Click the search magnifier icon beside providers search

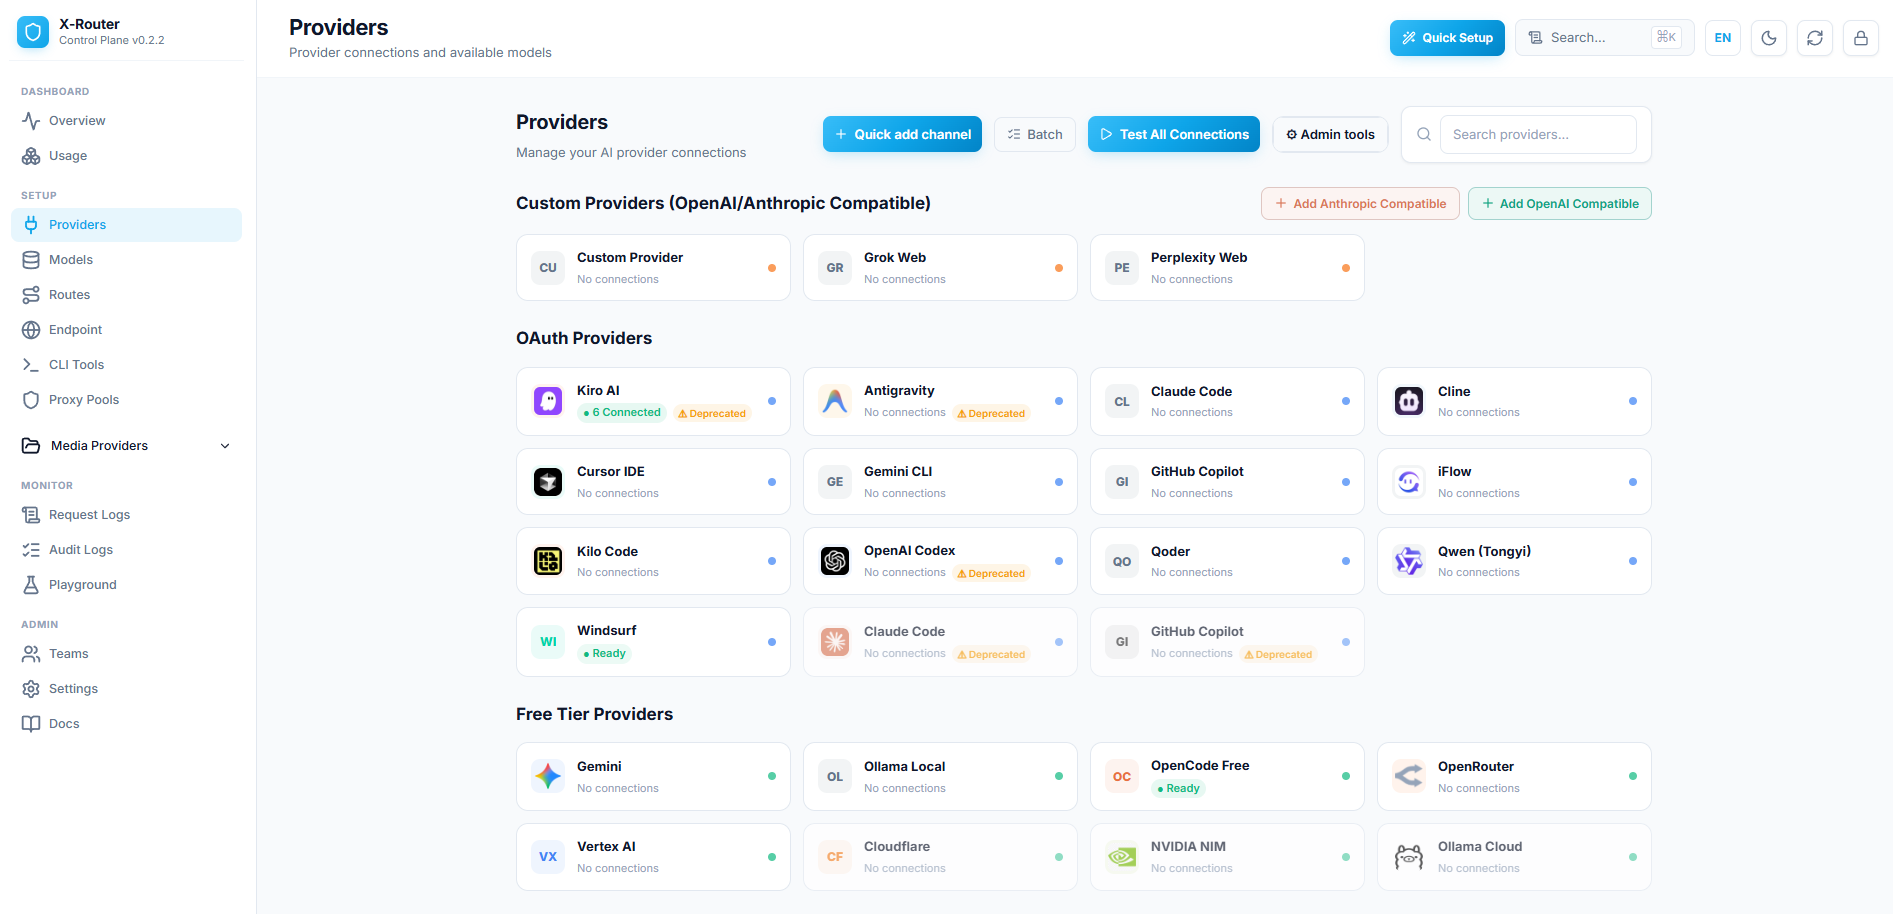pyautogui.click(x=1424, y=134)
